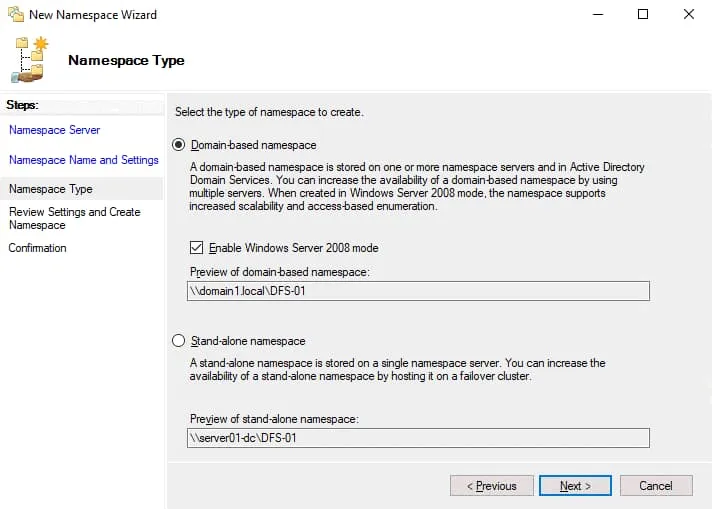712x509 pixels.
Task: Select the Namespace Type step in sidebar
Action: click(50, 189)
